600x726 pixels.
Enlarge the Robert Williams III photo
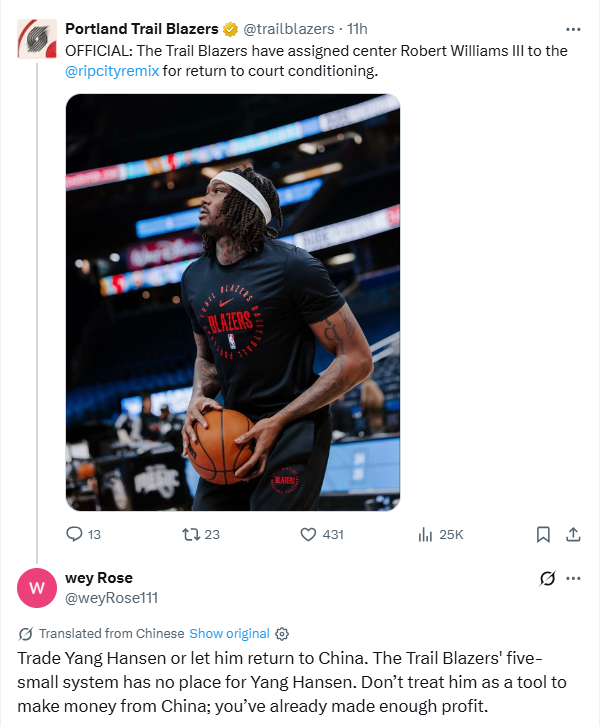[233, 303]
